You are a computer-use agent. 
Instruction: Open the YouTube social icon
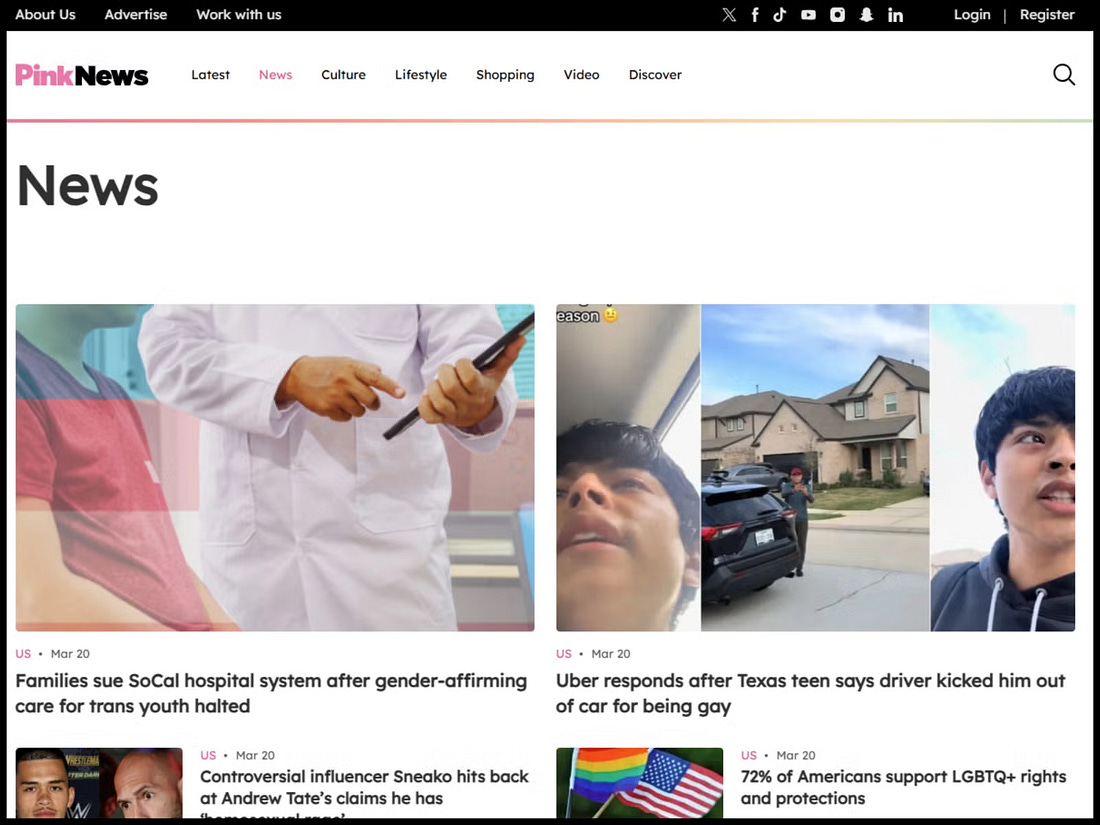808,15
